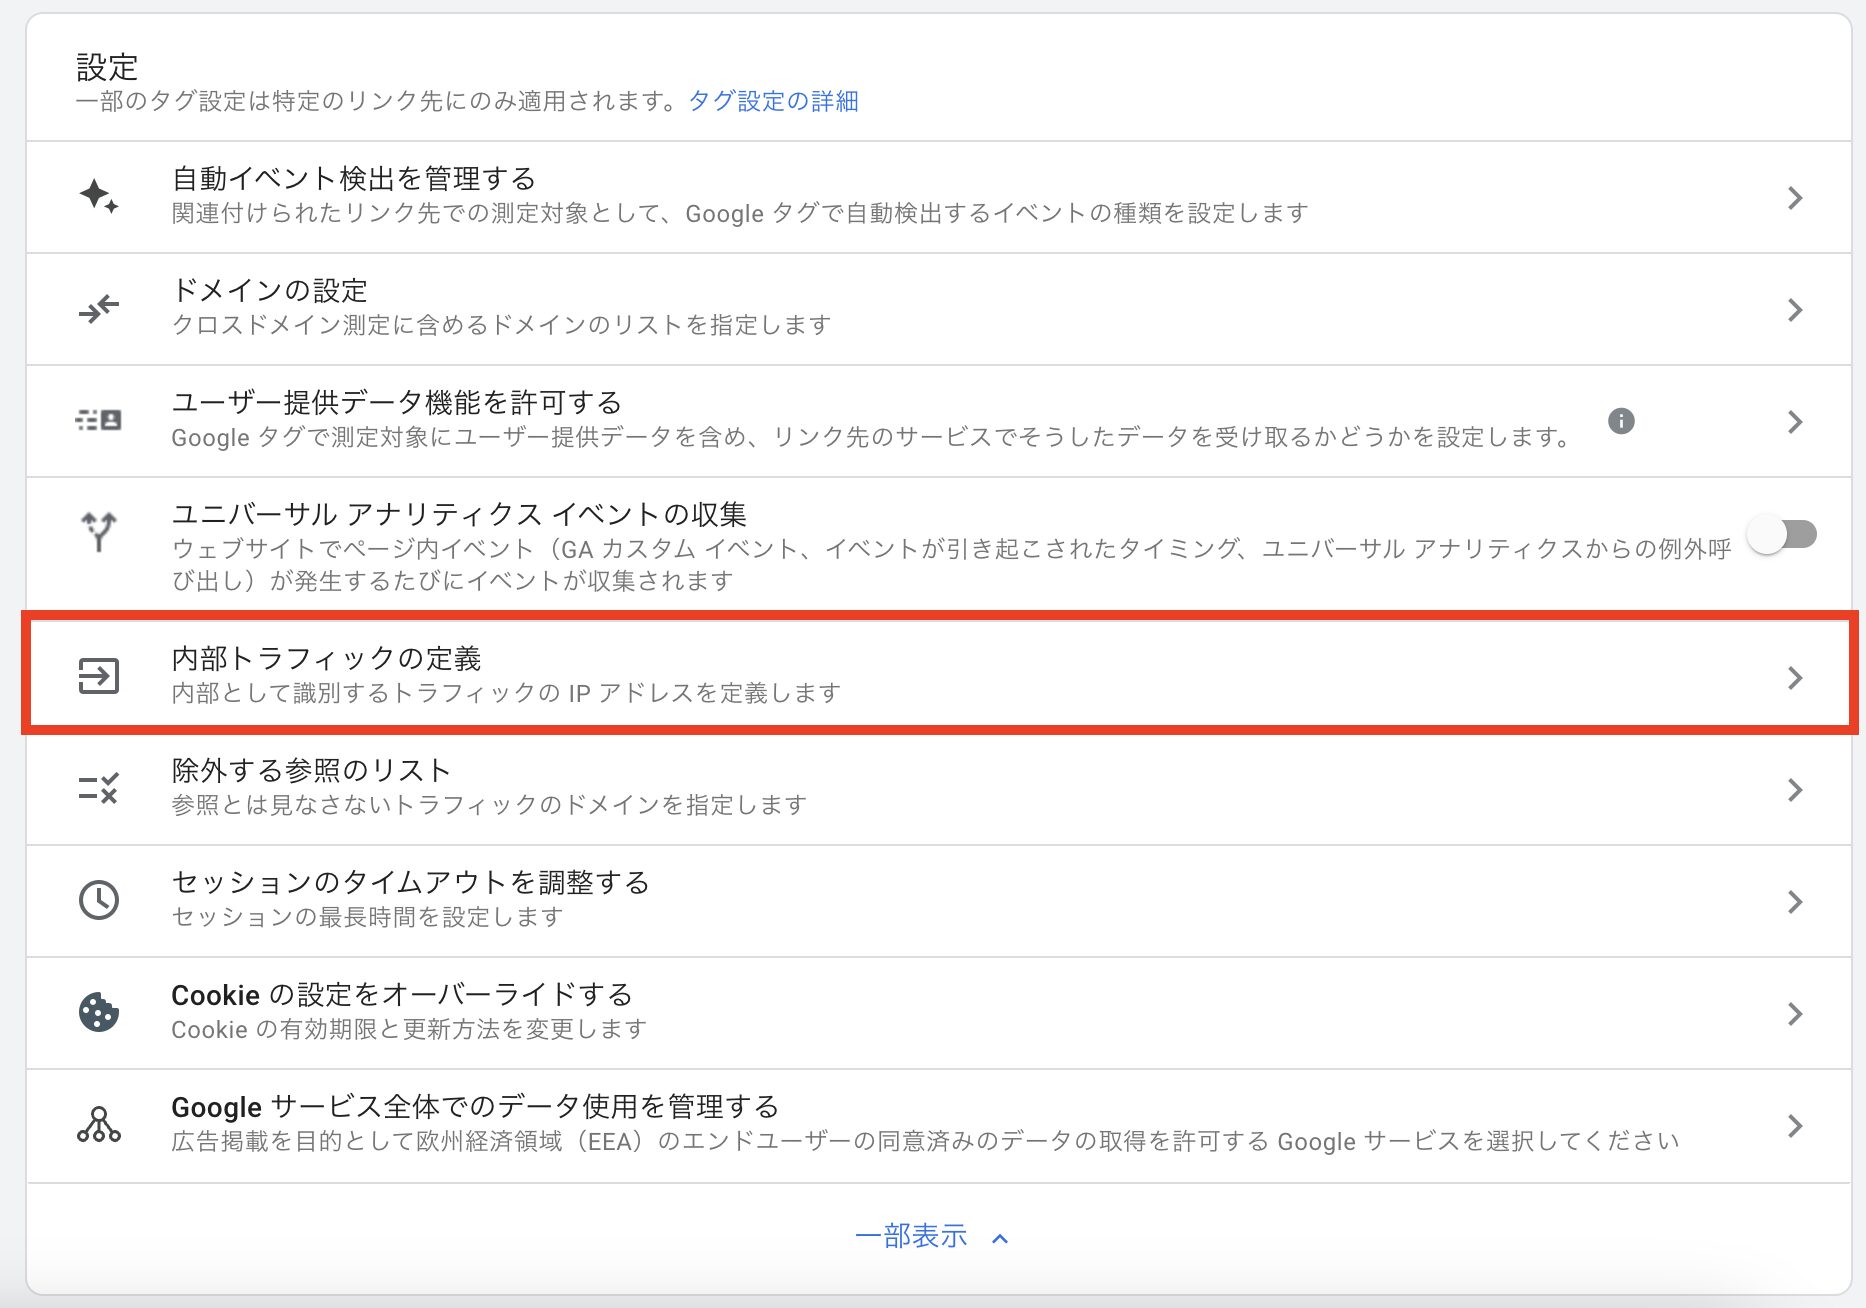Viewport: 1866px width, 1308px height.
Task: Select 除外する参照のリスト title
Action: [x=311, y=770]
